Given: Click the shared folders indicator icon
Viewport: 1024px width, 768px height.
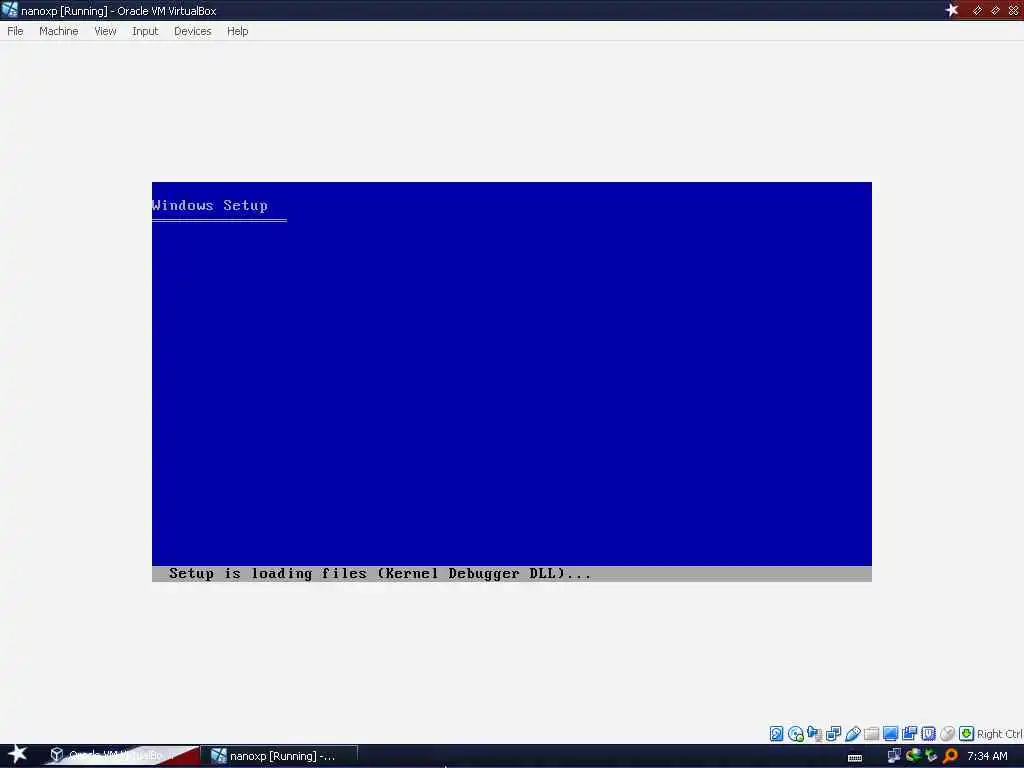Looking at the screenshot, I should [871, 733].
